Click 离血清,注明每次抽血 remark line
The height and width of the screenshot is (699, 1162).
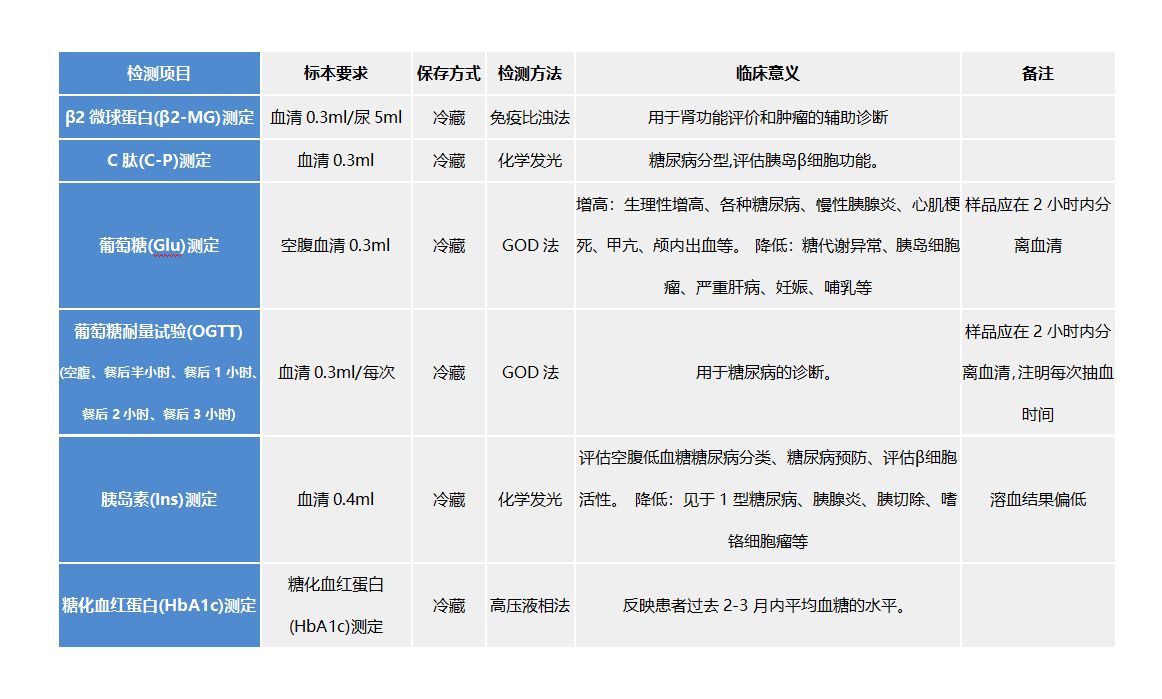[1038, 372]
